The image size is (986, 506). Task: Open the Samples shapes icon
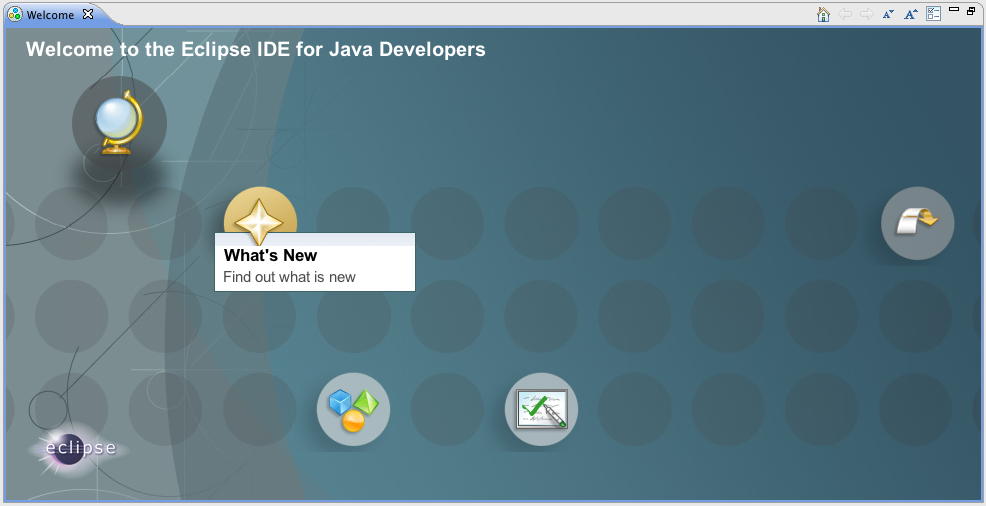353,409
